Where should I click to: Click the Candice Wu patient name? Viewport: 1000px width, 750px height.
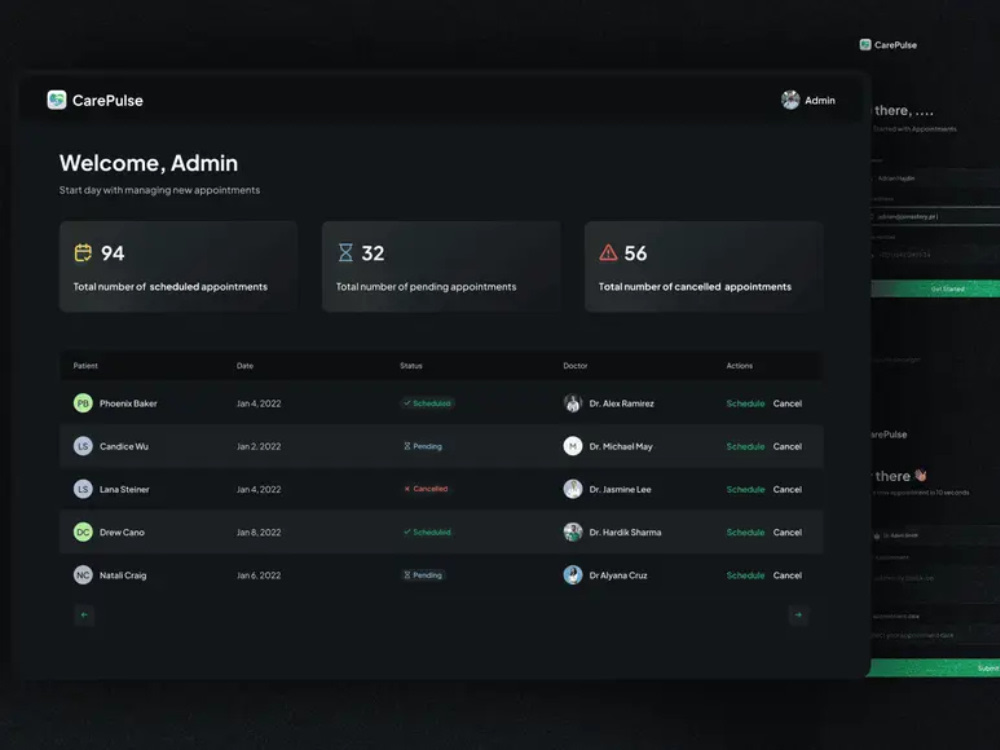tap(124, 446)
